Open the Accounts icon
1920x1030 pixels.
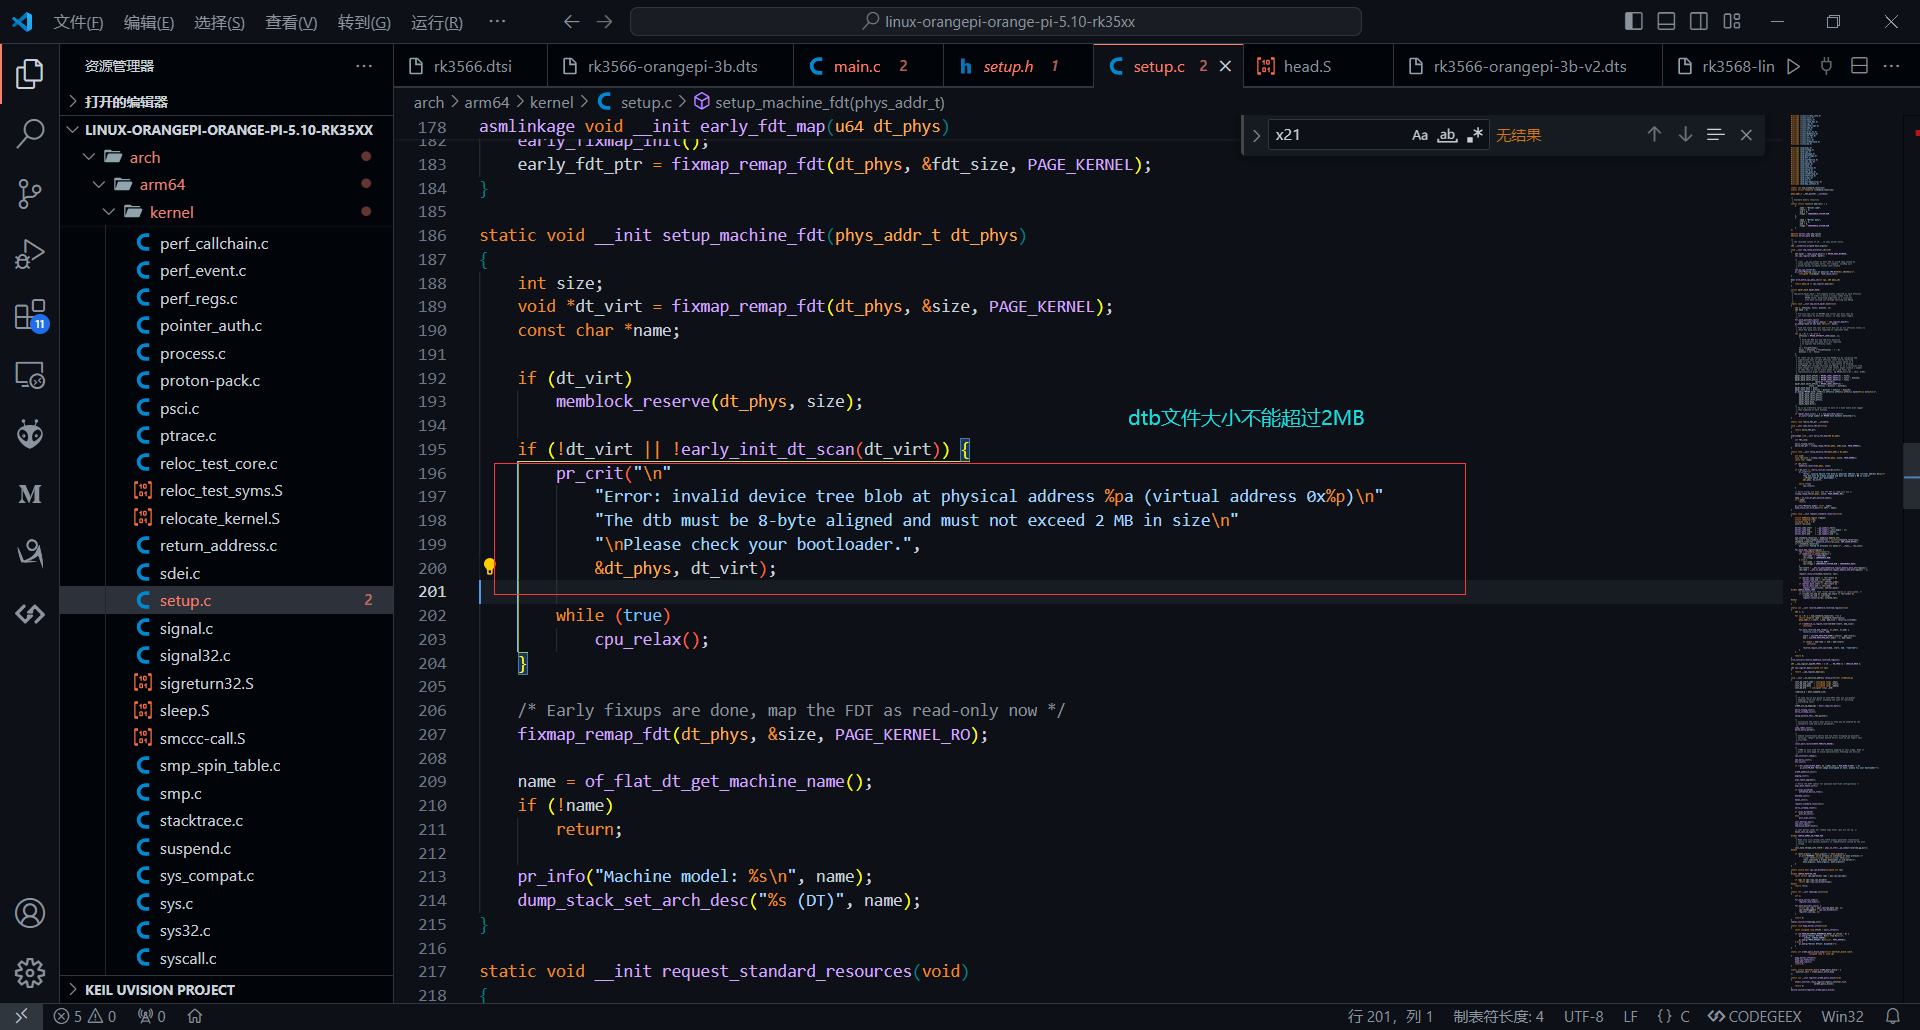tap(30, 913)
